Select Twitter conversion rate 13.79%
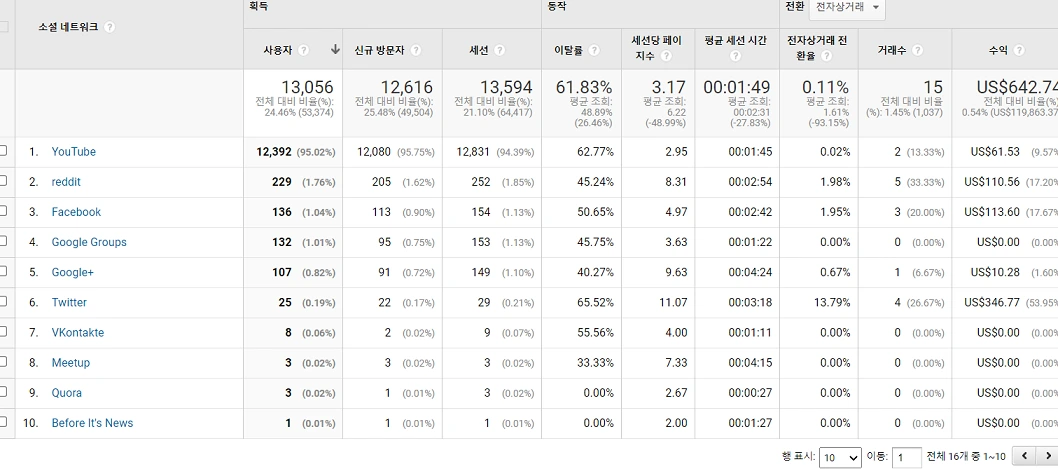This screenshot has width=1058, height=469. (x=832, y=302)
